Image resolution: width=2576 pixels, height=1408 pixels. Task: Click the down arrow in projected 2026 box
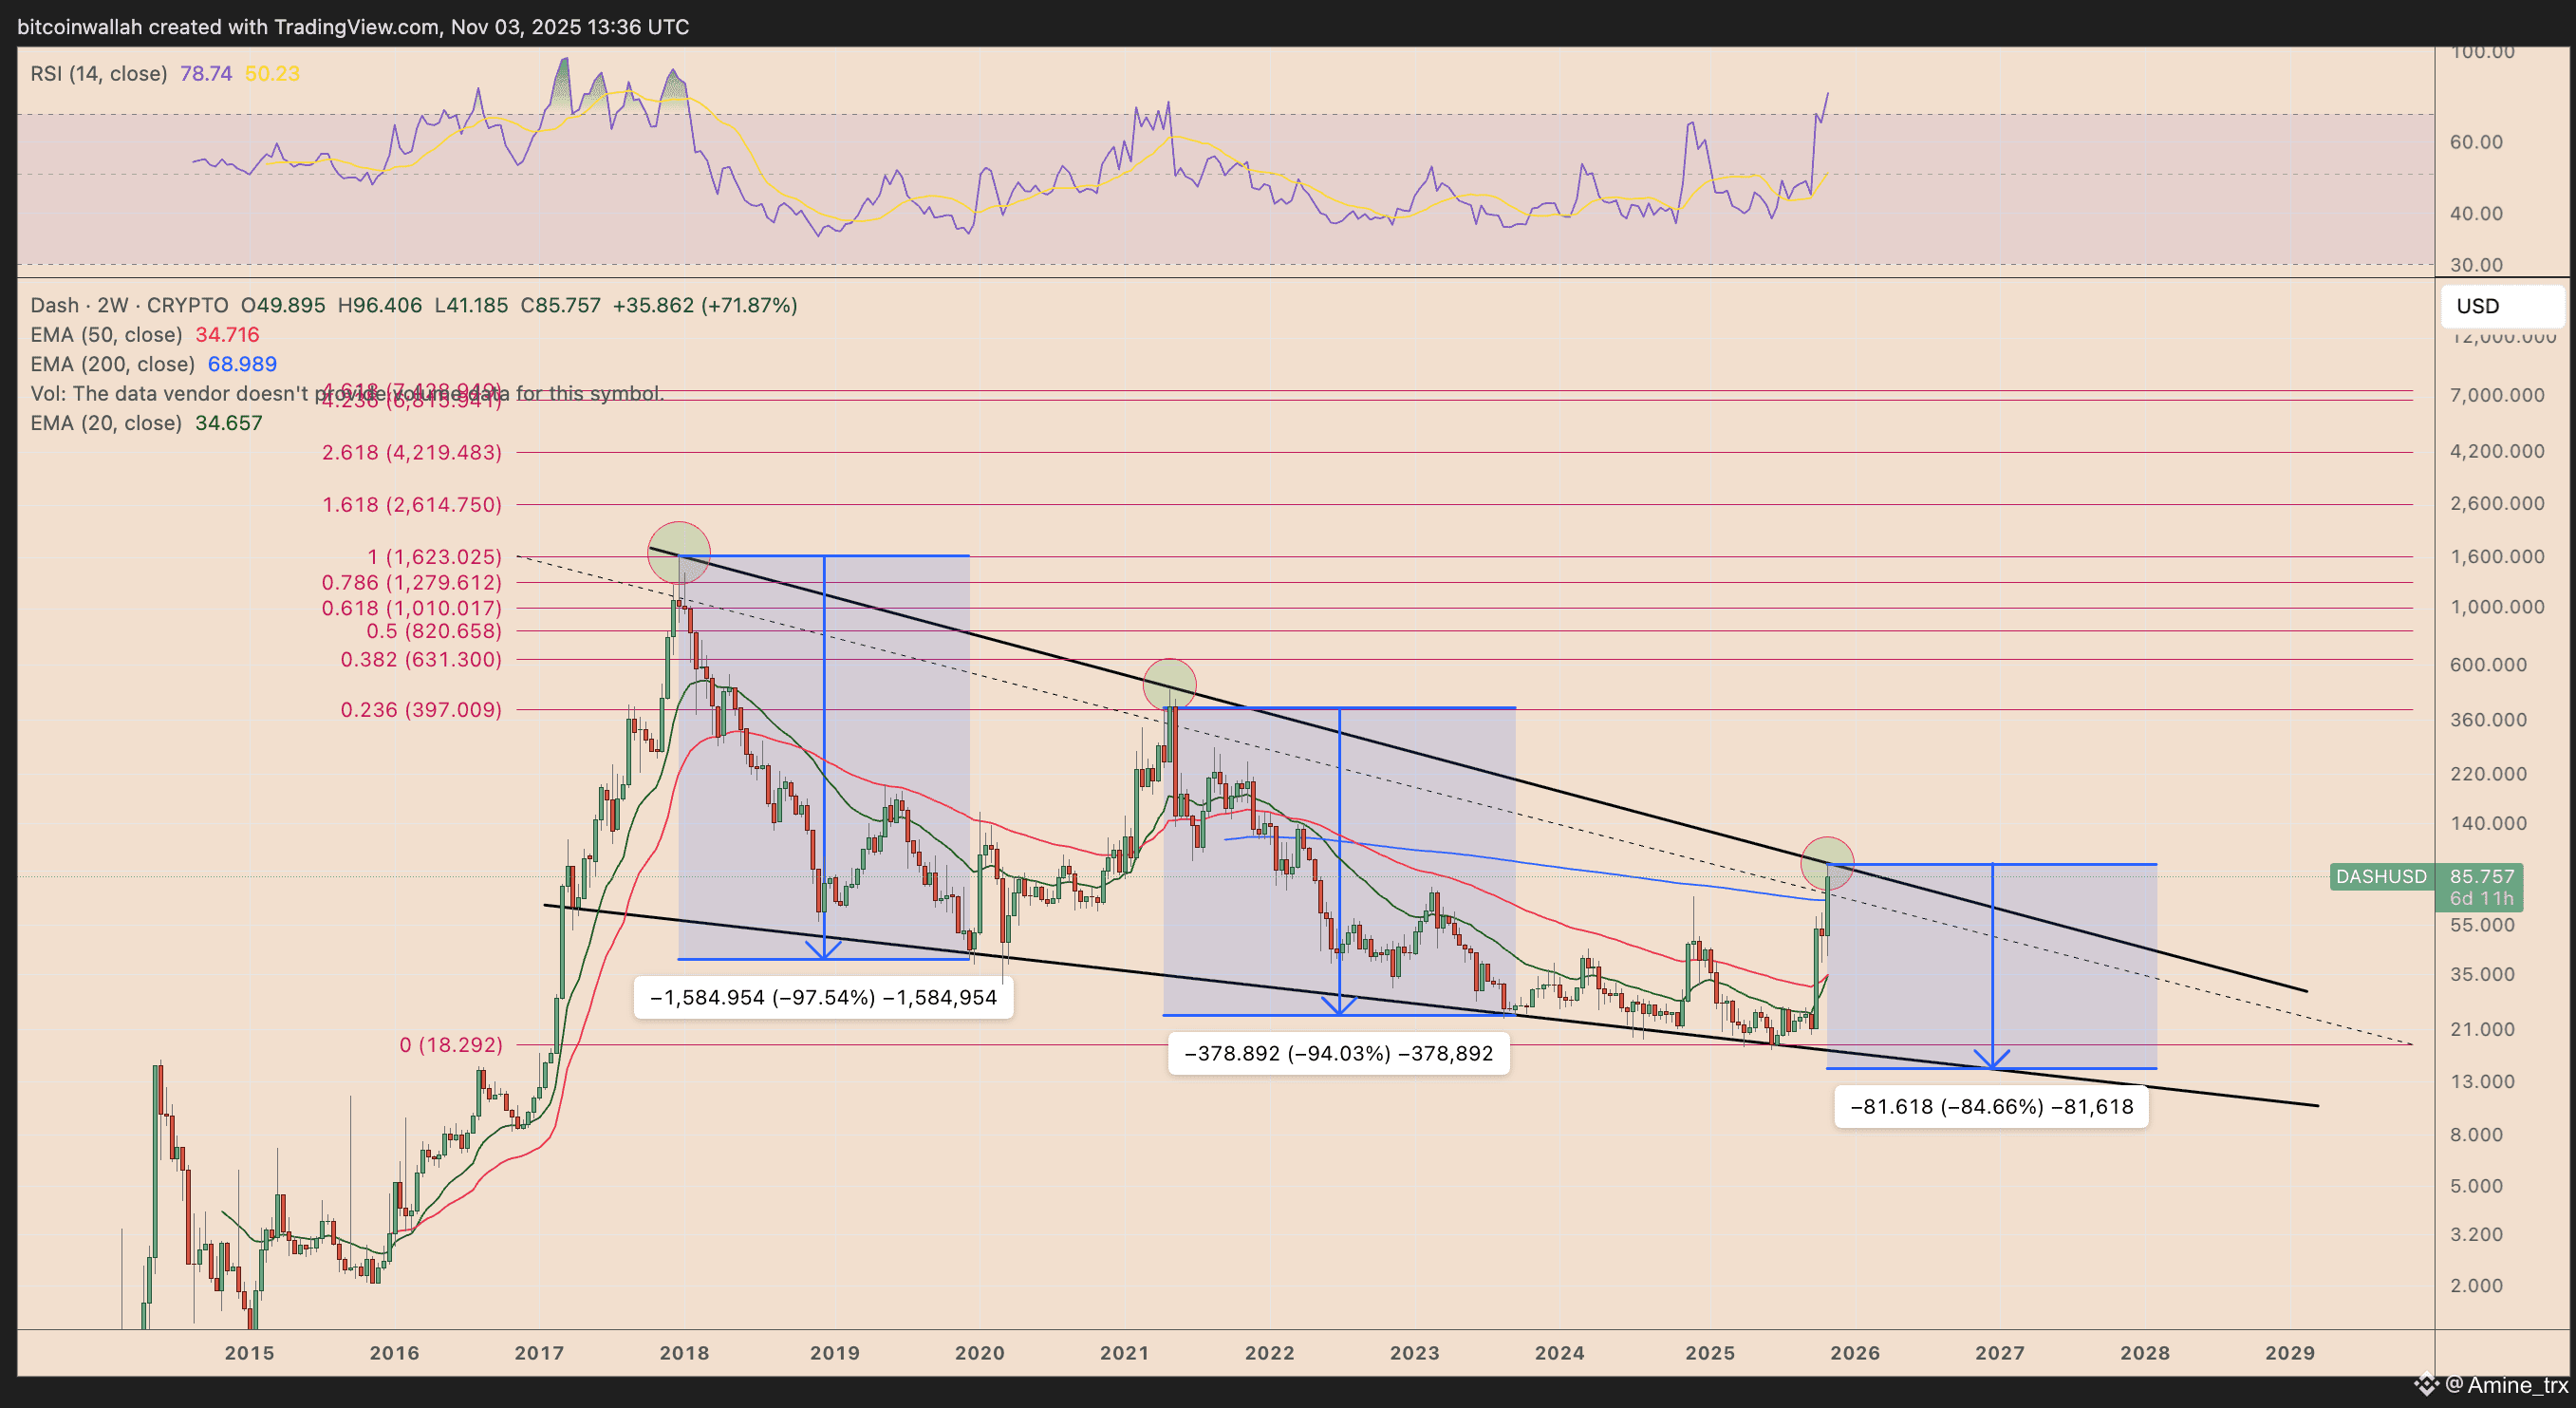[1993, 1057]
